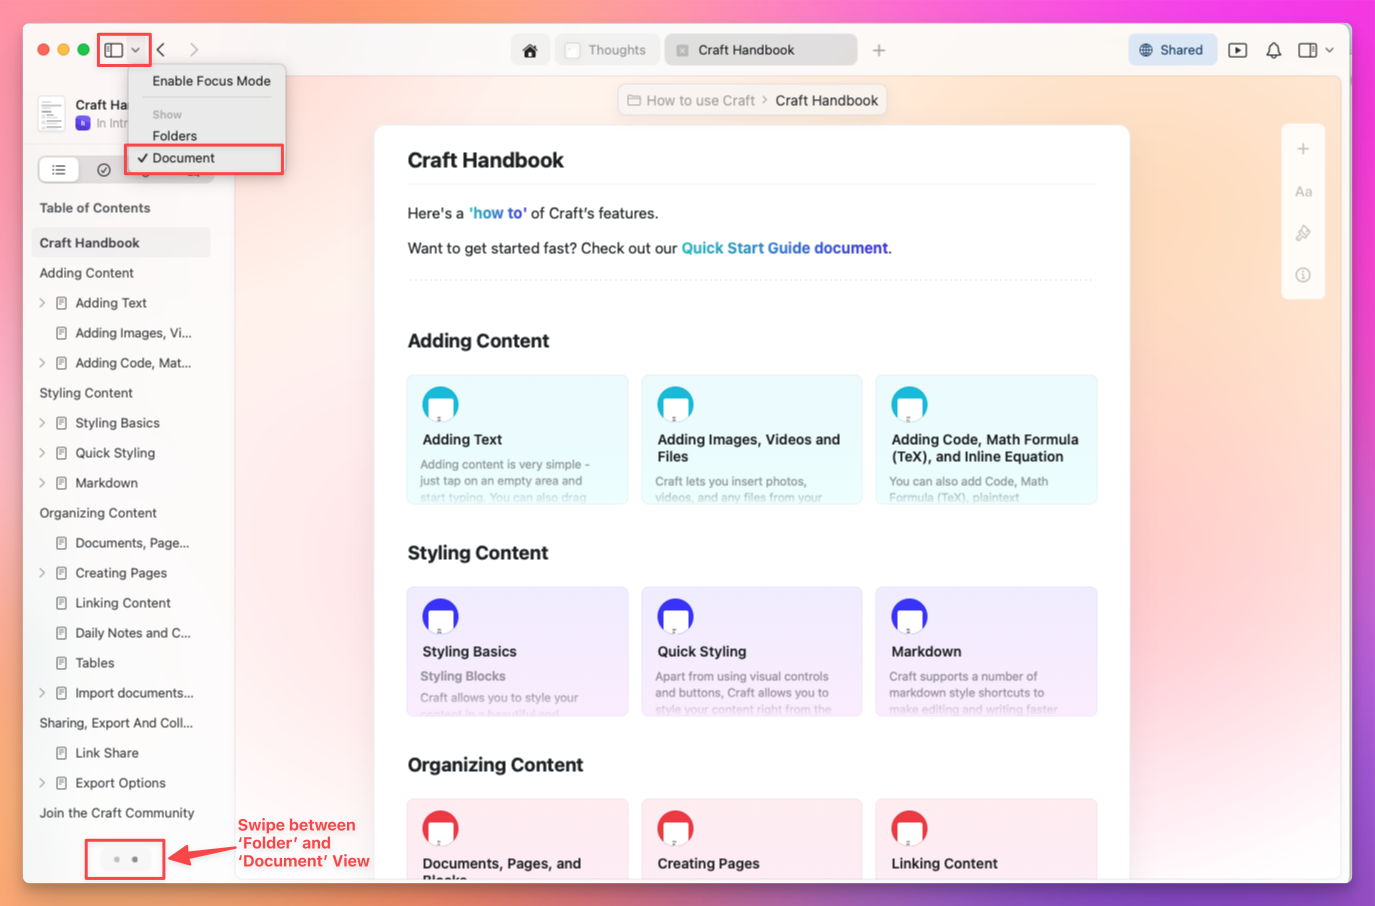Open the Quick Start Guide document link
This screenshot has height=906, width=1375.
coord(785,248)
